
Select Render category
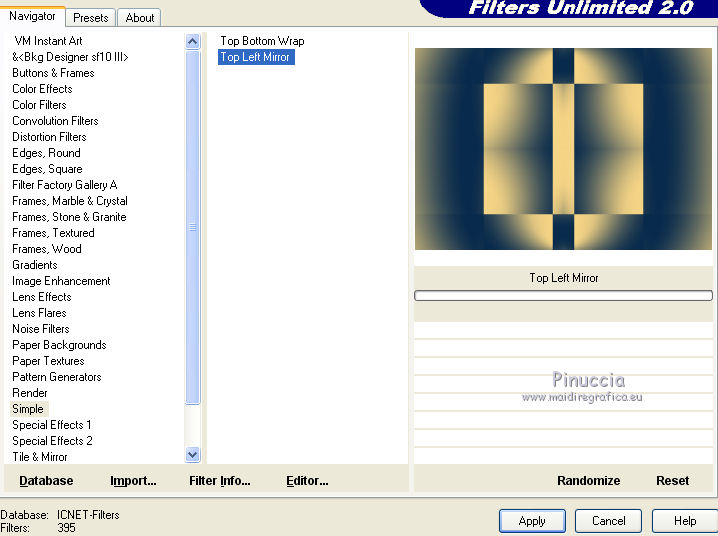tap(30, 394)
